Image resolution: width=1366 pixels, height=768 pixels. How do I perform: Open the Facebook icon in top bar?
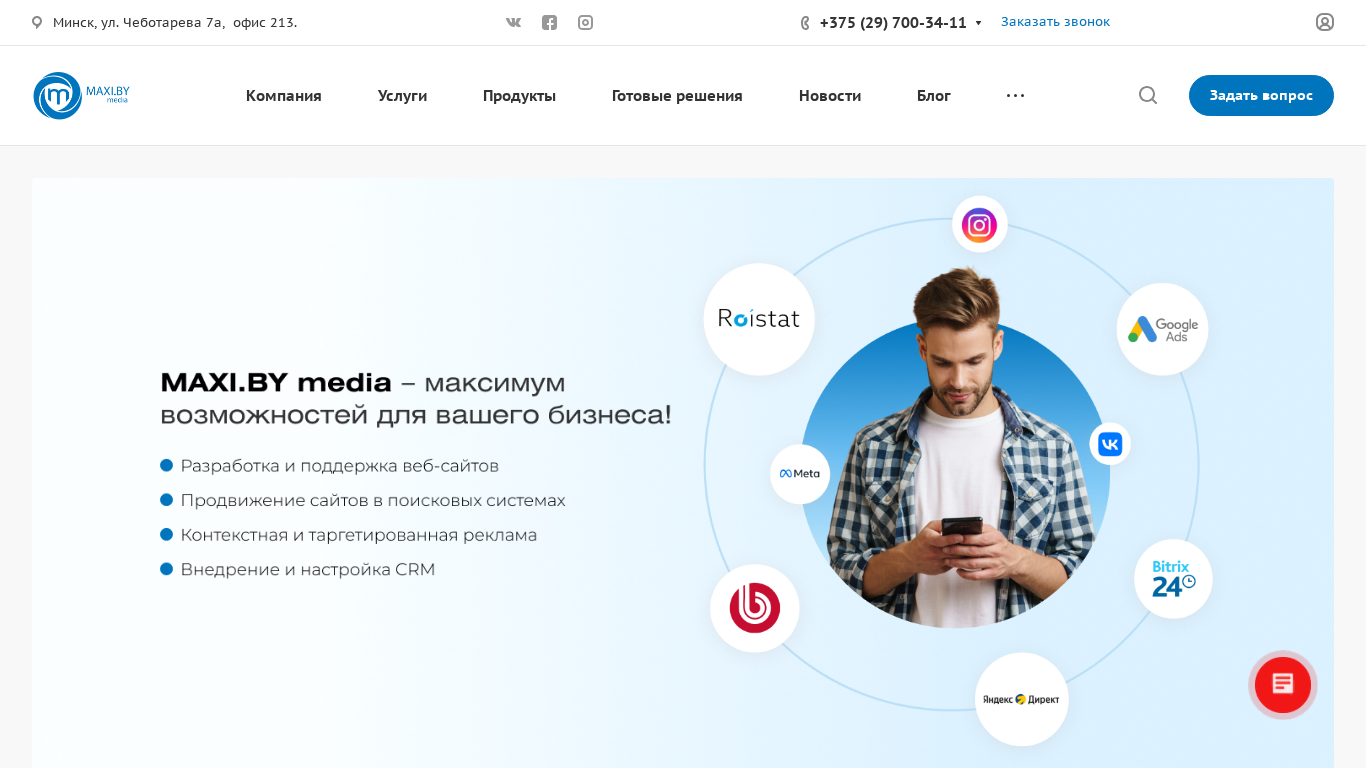[x=549, y=22]
